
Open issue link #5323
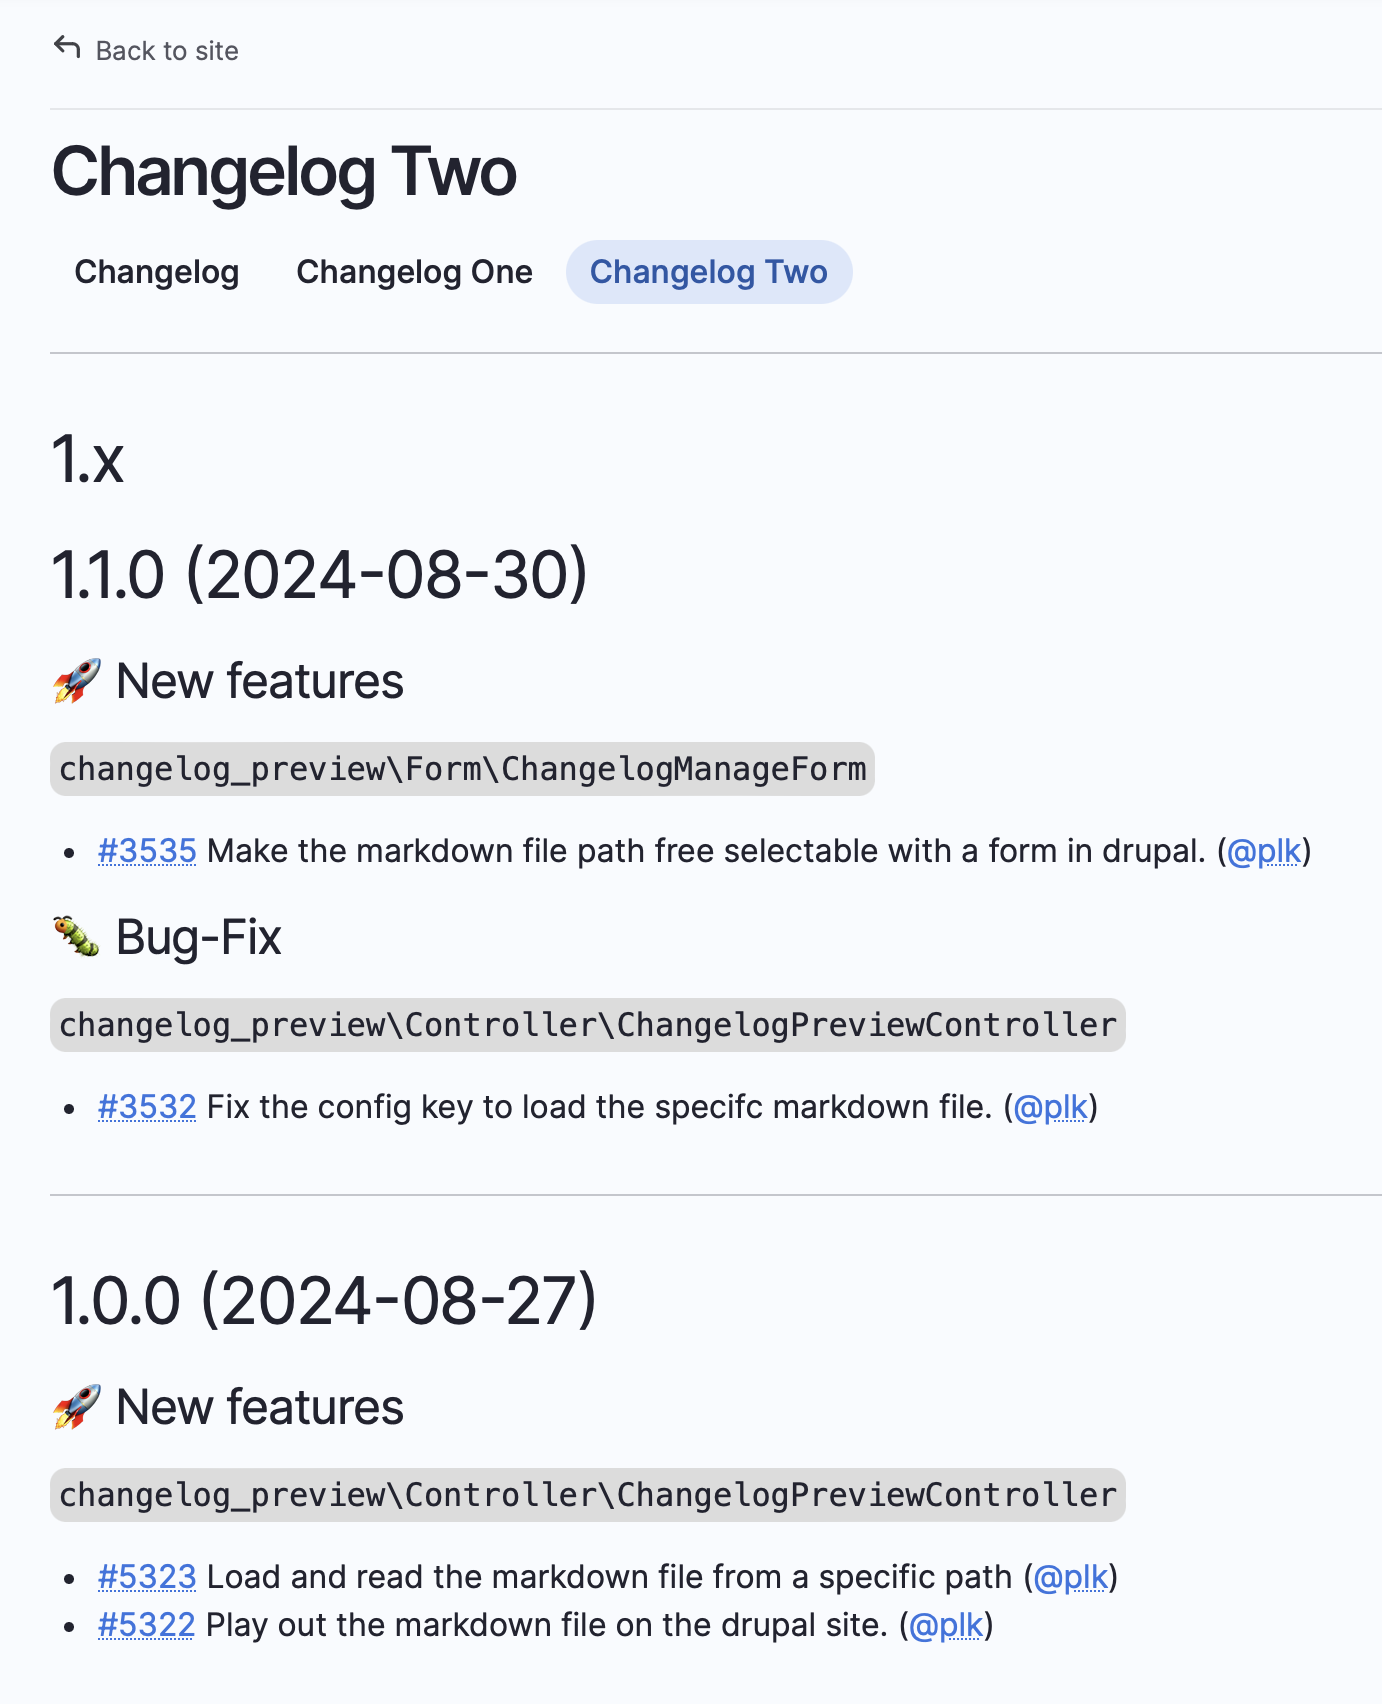pos(146,1577)
